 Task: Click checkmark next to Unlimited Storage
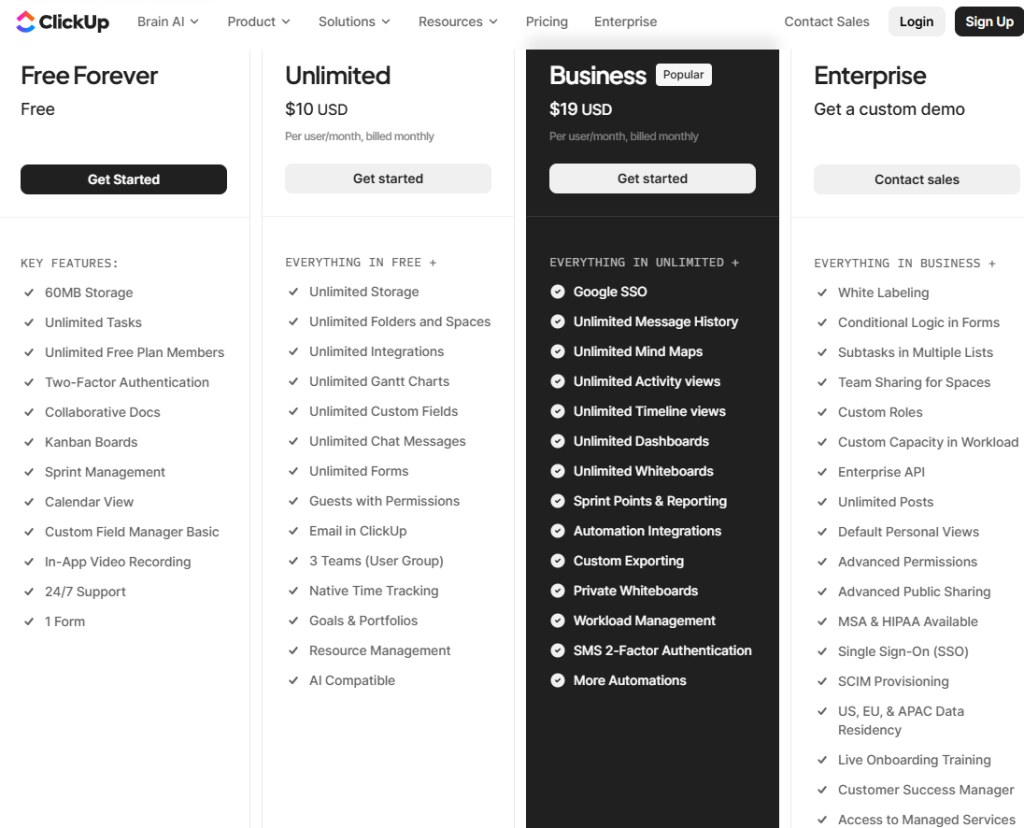tap(293, 292)
